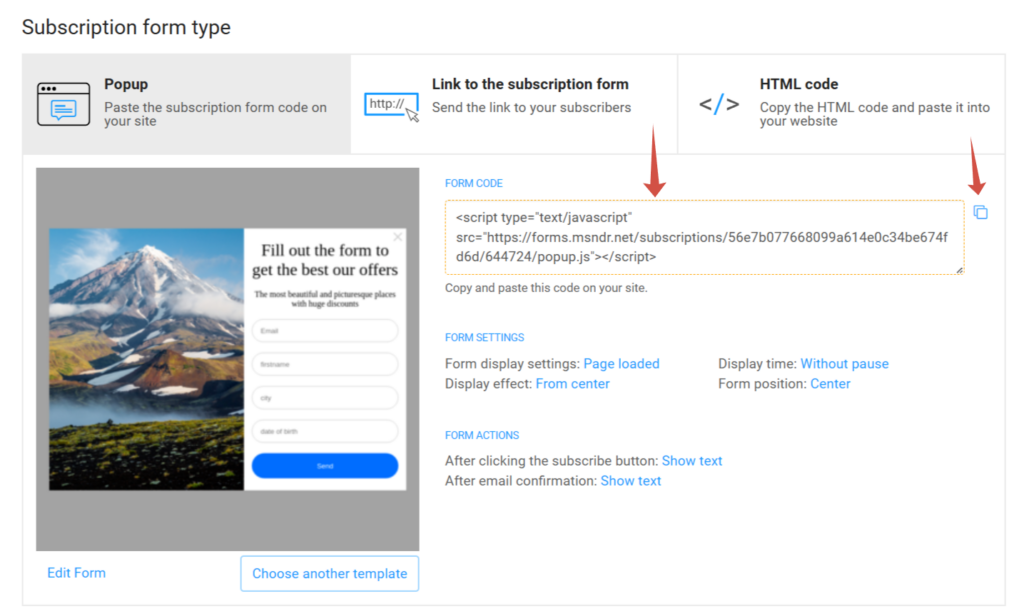Image resolution: width=1024 pixels, height=609 pixels.
Task: Change the Page loaded display setting
Action: [621, 364]
